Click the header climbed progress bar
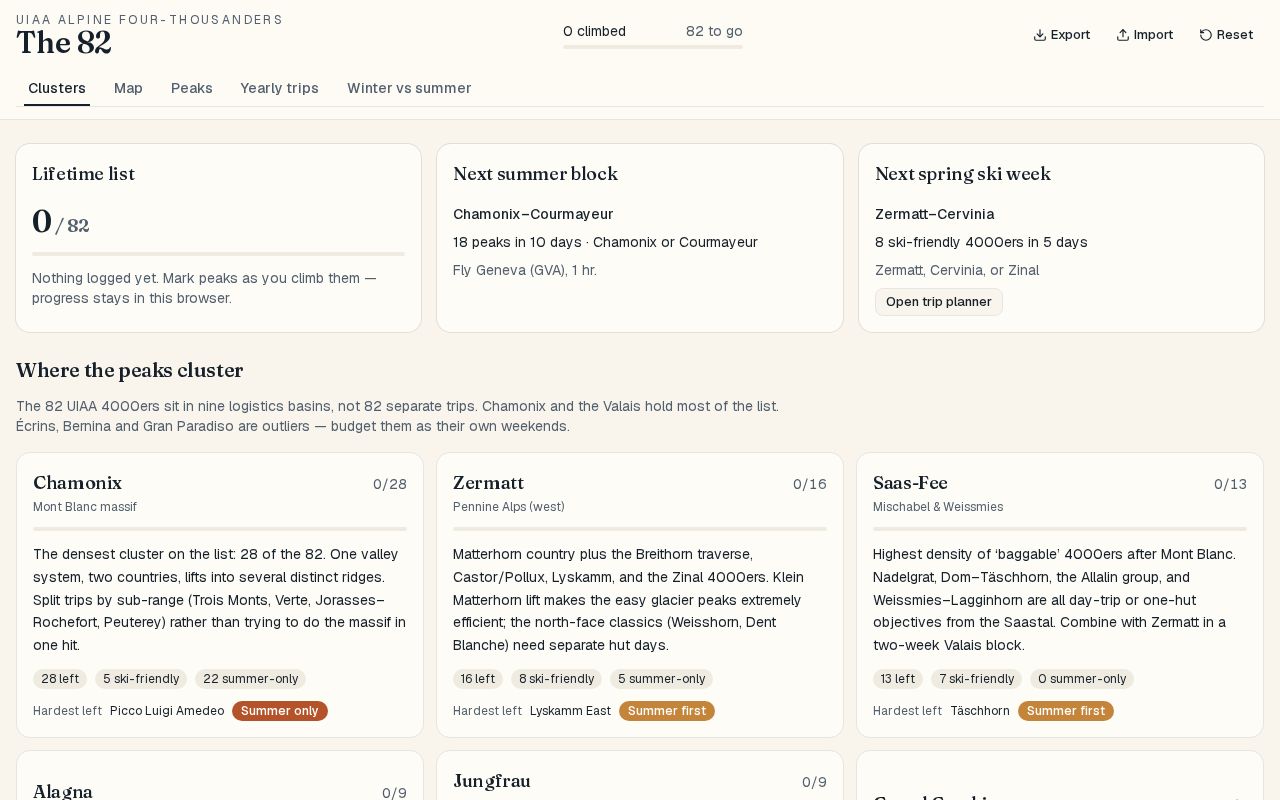Screen dimensions: 1280x800 point(653,47)
